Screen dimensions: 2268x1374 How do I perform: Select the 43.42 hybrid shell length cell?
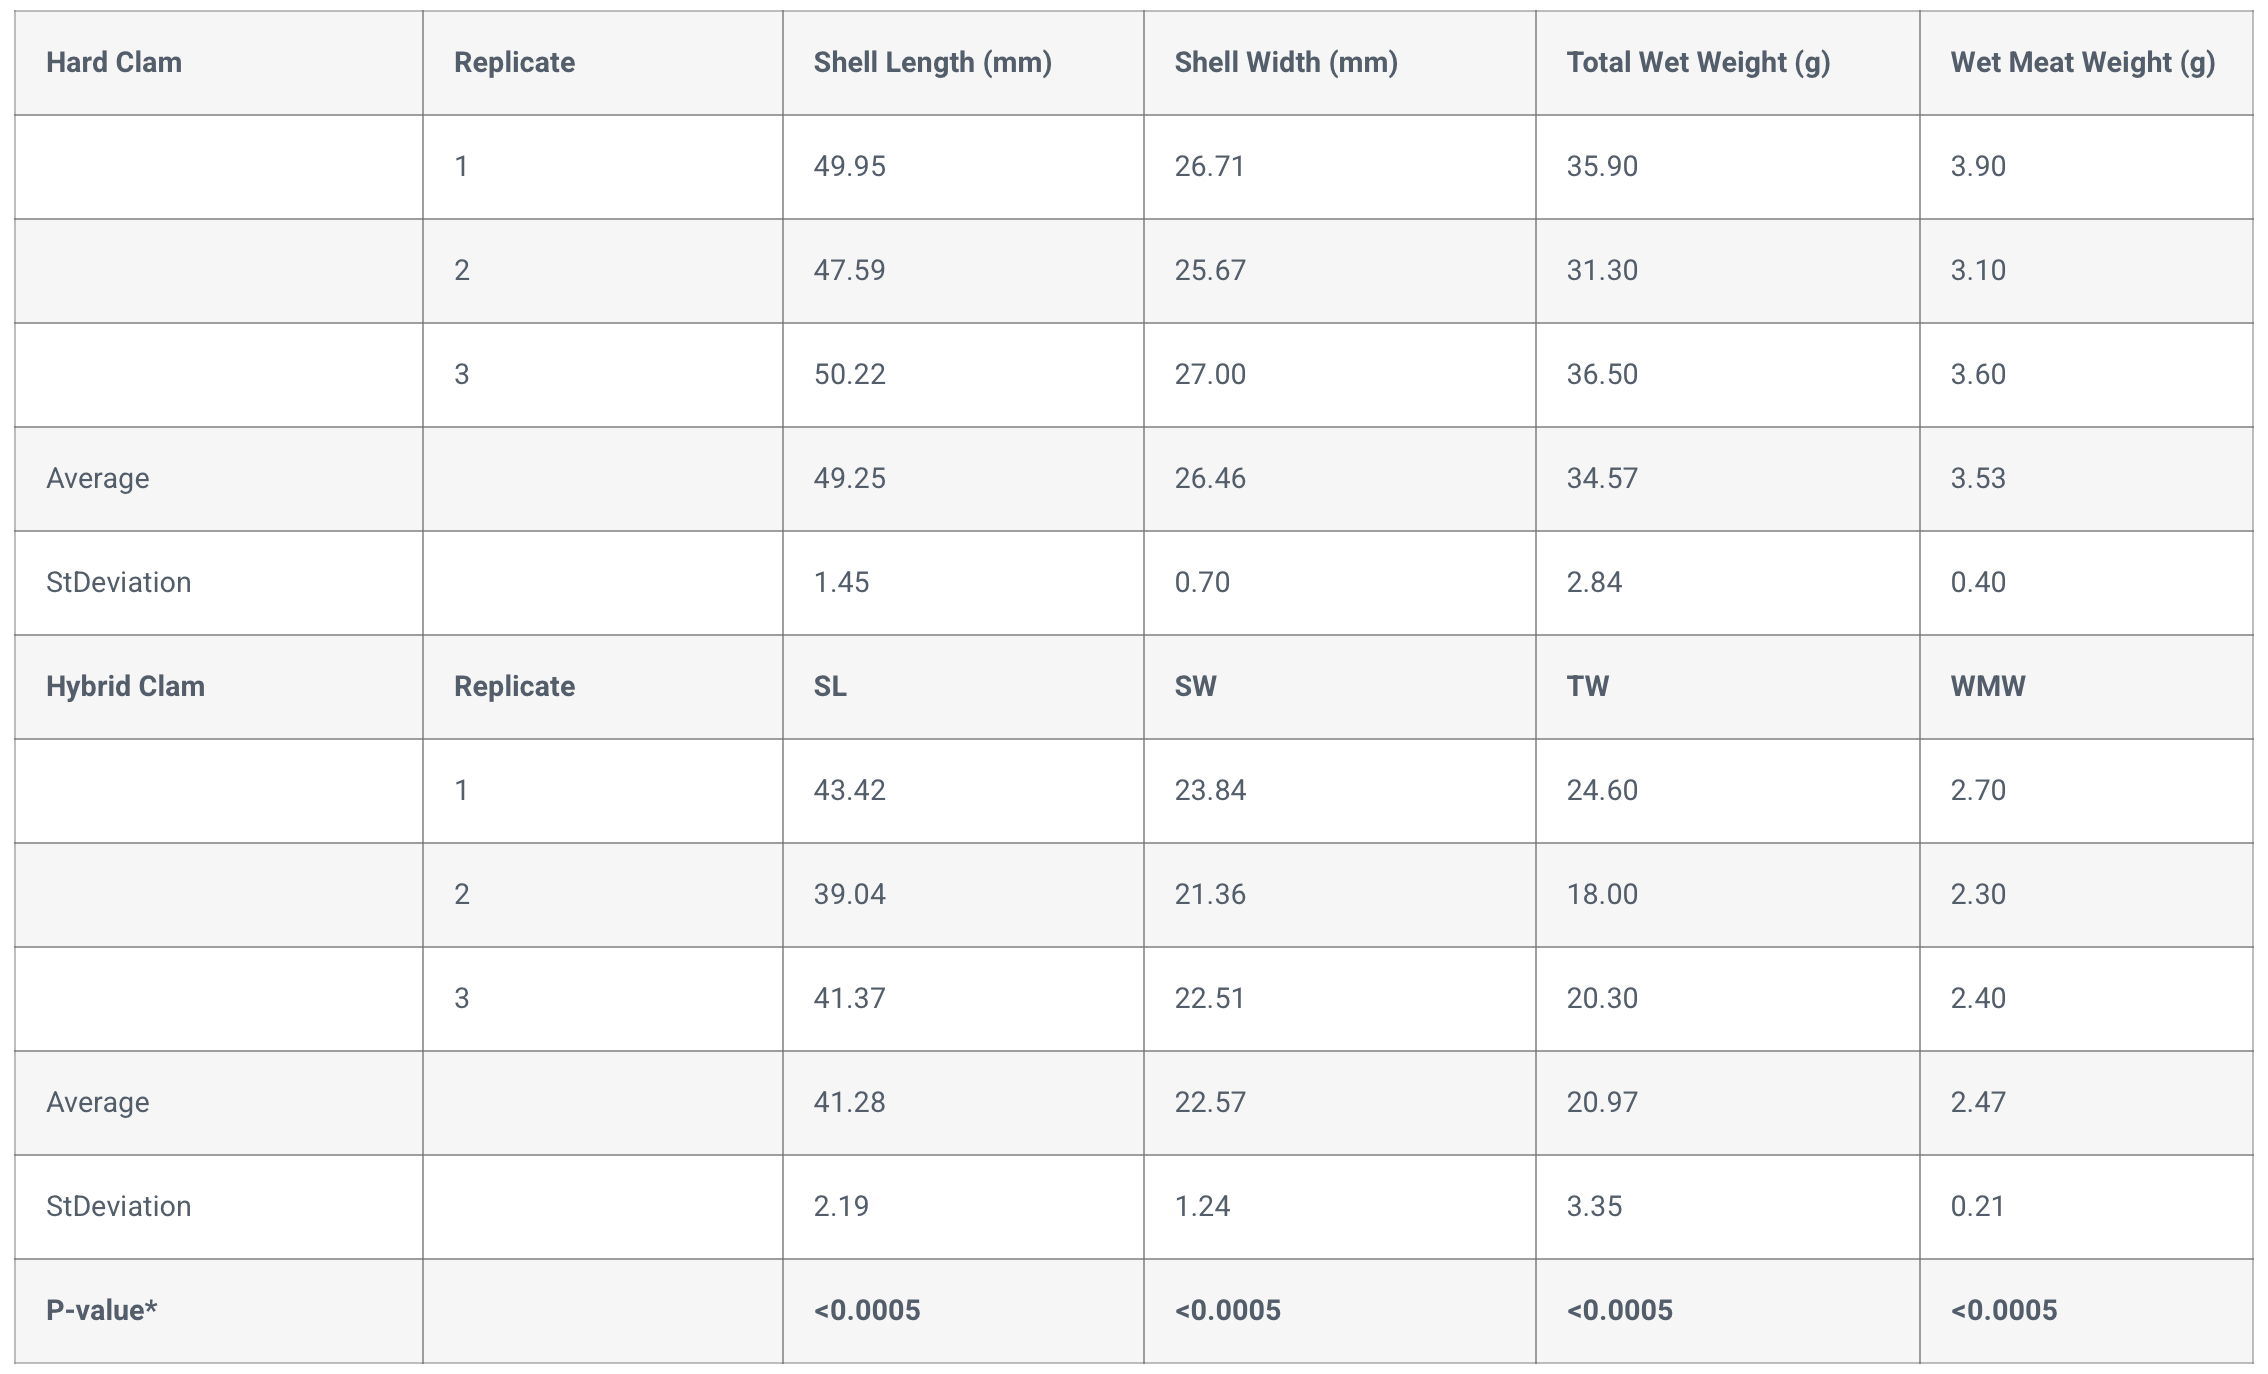pyautogui.click(x=849, y=791)
